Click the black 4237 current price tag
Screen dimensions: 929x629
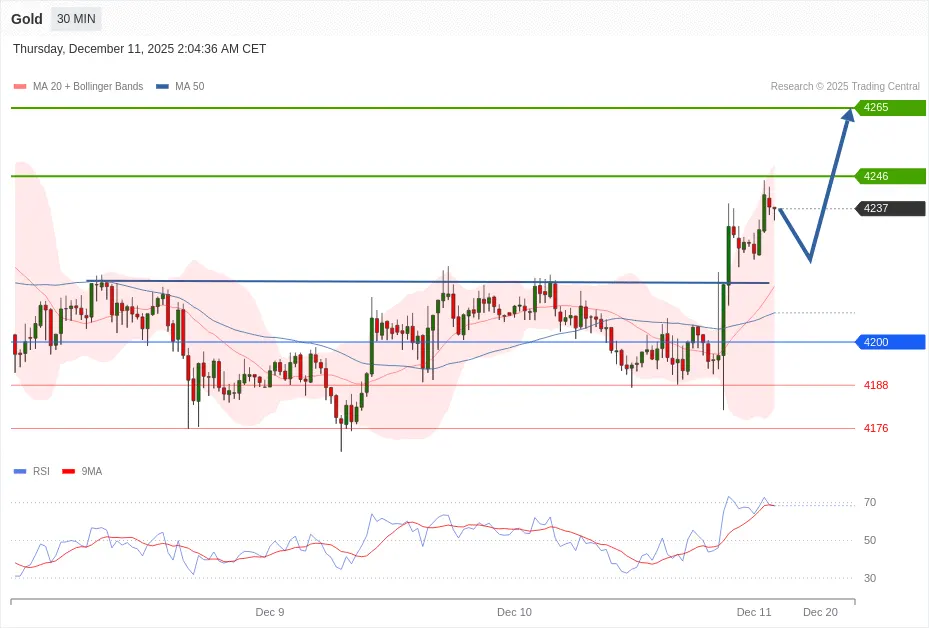(889, 208)
